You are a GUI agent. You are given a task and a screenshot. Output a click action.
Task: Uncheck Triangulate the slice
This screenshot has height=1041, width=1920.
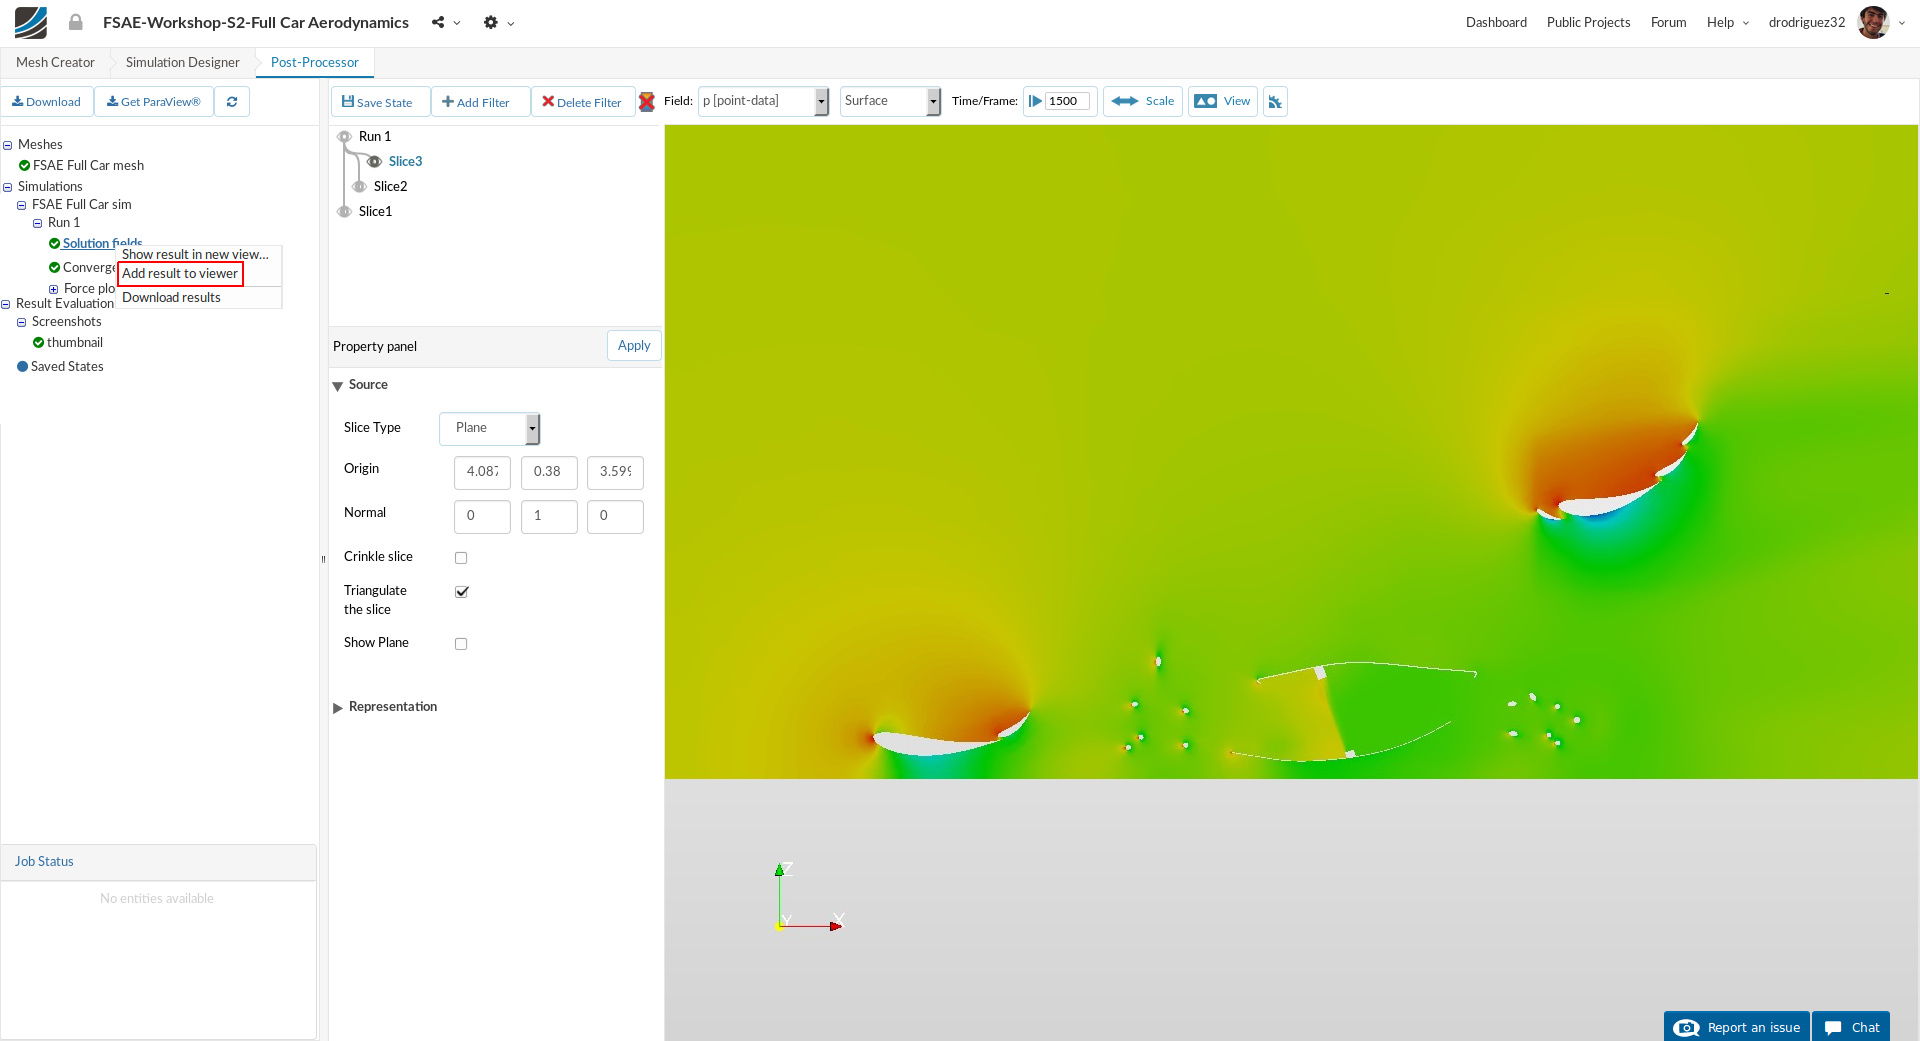[461, 592]
